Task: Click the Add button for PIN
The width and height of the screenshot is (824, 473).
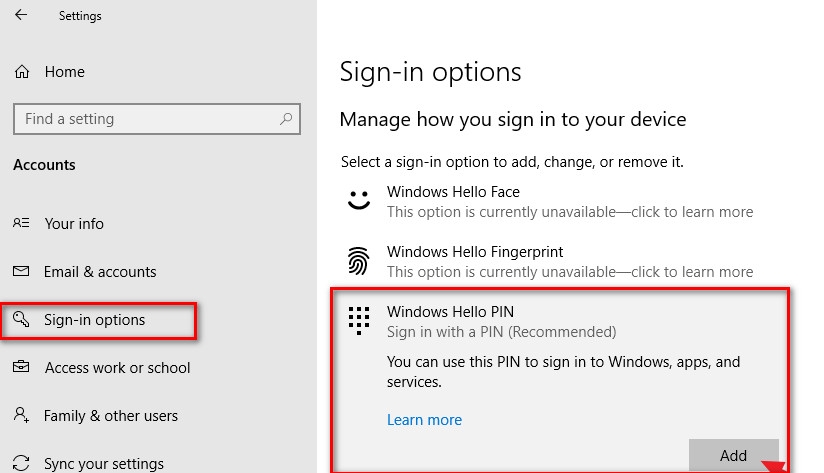Action: [x=734, y=455]
